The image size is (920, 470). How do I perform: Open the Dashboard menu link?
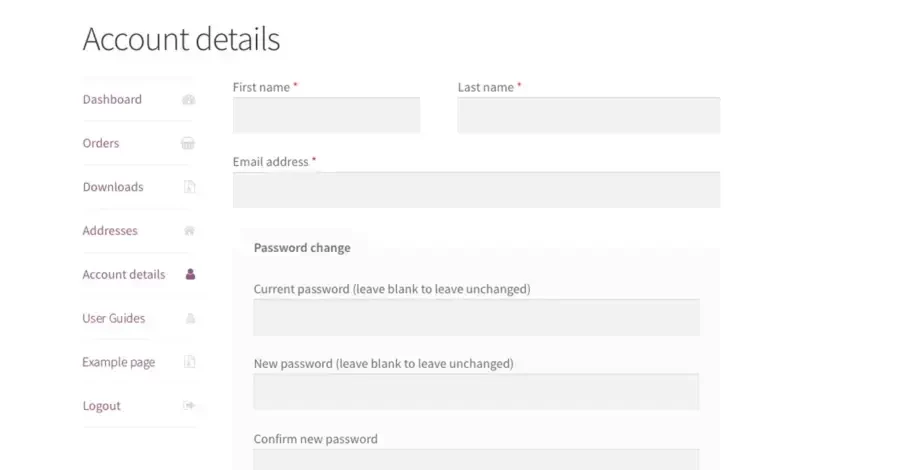(x=112, y=99)
